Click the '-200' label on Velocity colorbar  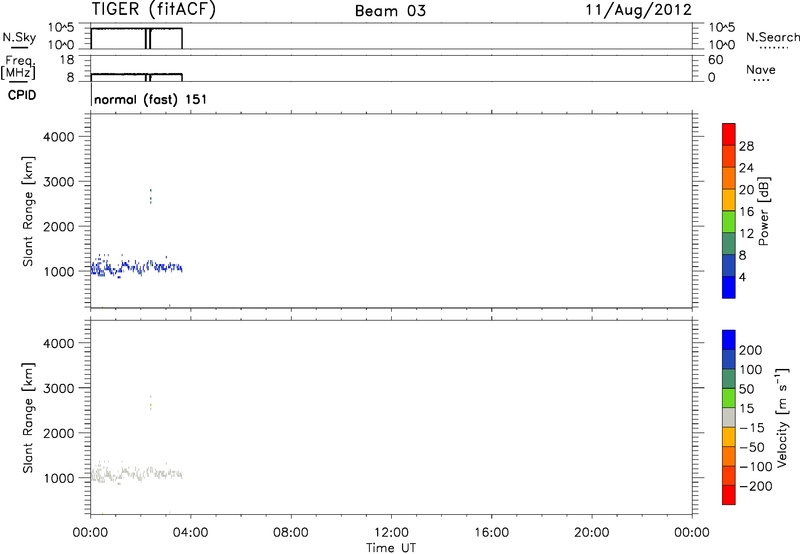tap(756, 486)
